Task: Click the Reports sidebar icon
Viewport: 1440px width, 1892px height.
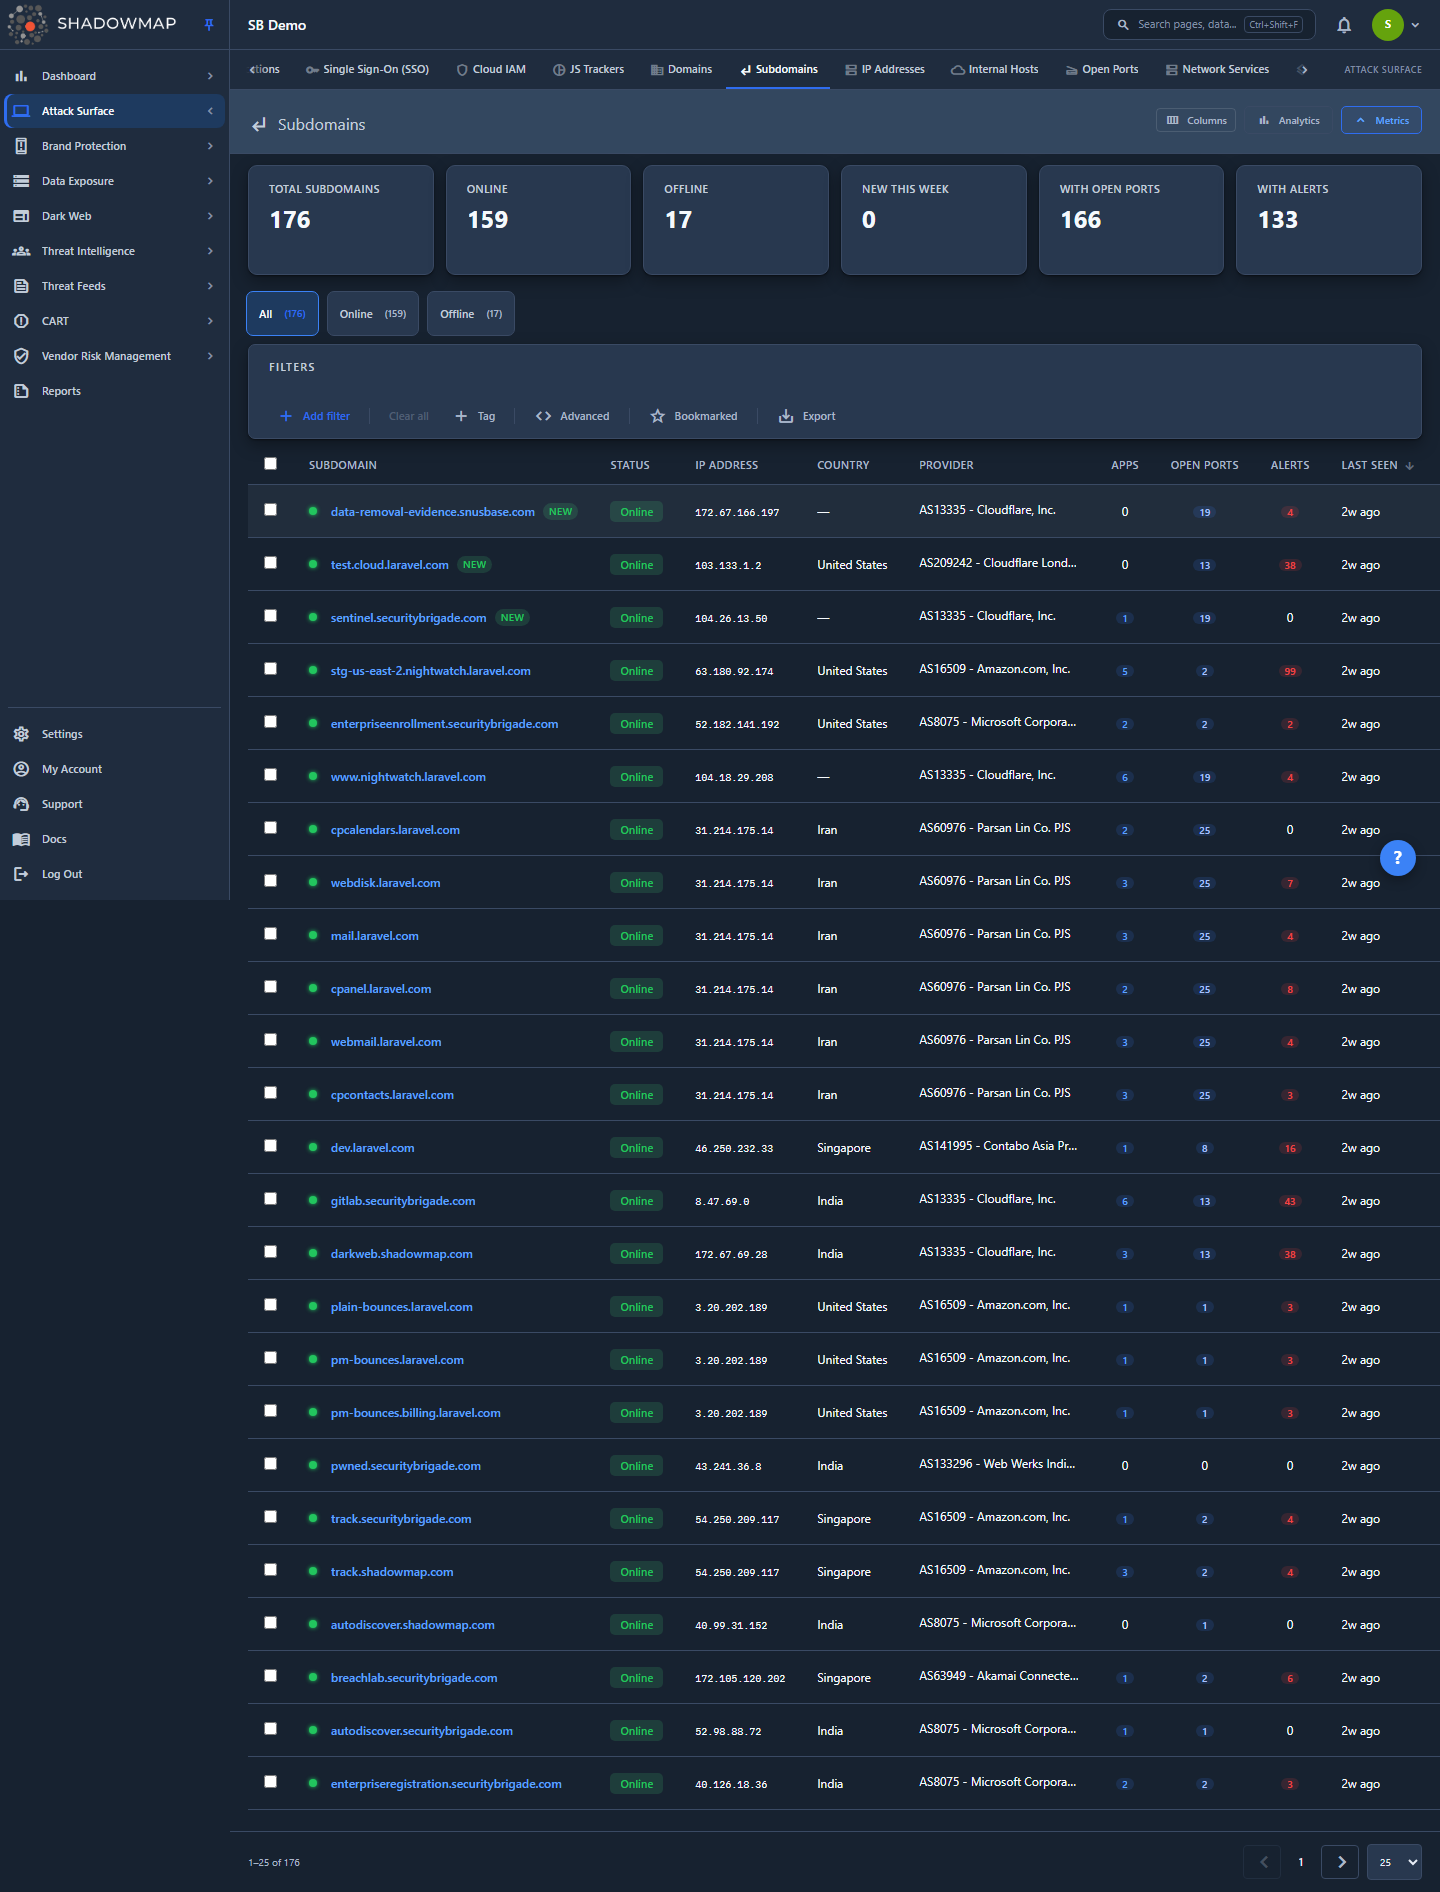Action: click(21, 391)
